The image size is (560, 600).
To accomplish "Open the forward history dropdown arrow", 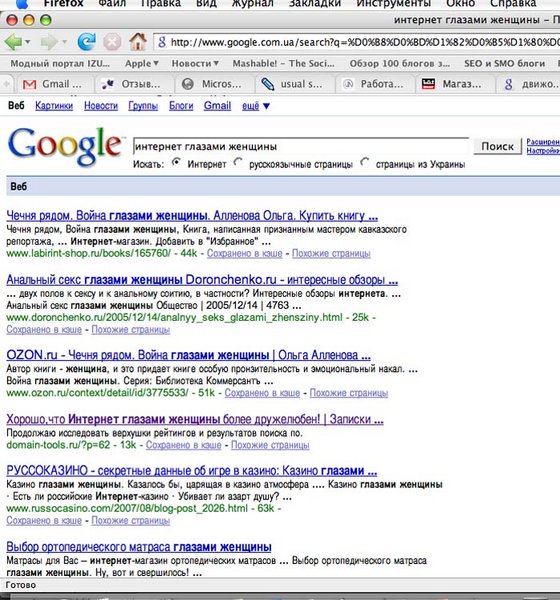I will [64, 42].
